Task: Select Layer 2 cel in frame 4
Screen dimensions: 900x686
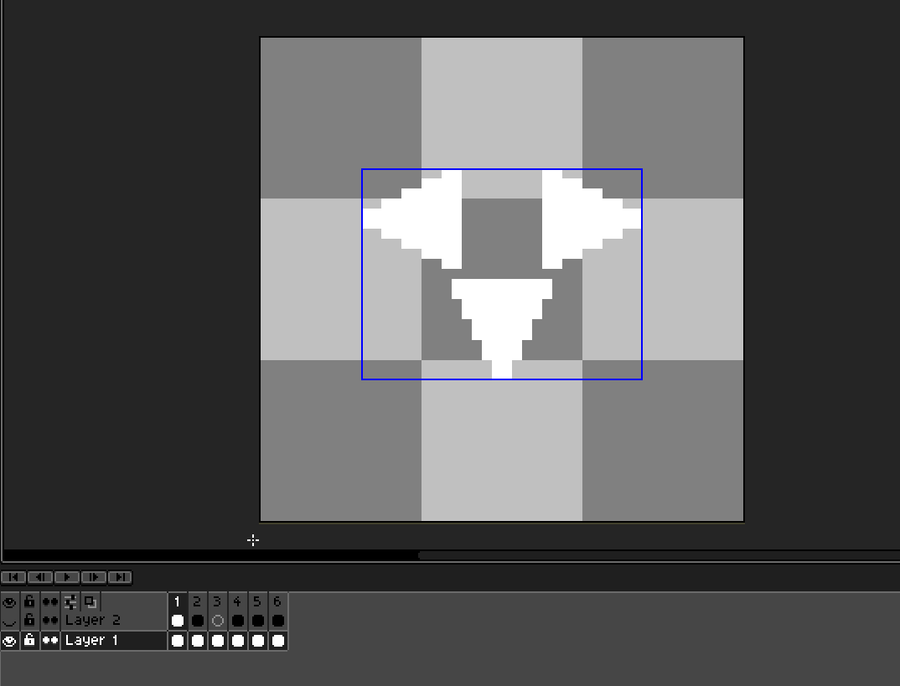Action: (238, 621)
